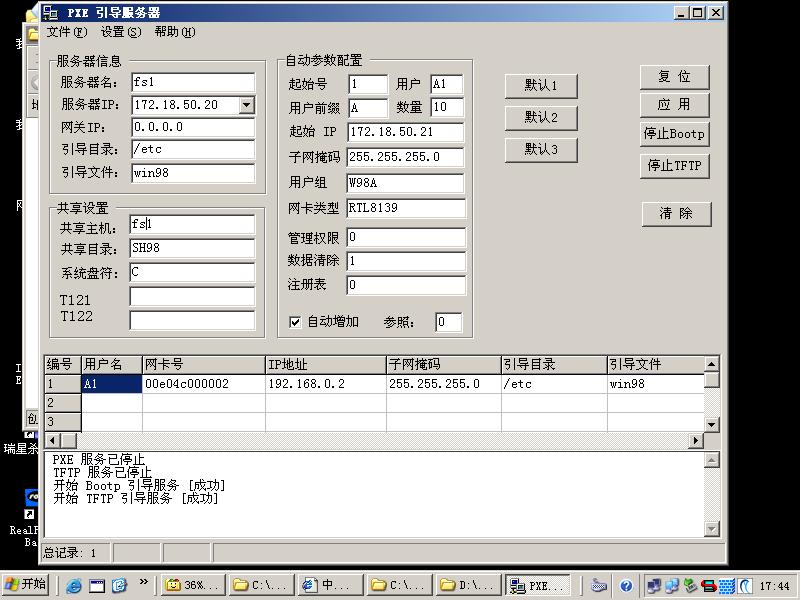Open the 设置 menu
Screen dimensions: 800x600
(121, 32)
